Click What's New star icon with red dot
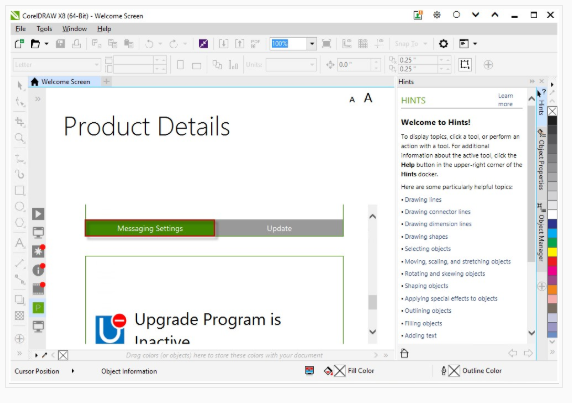 click(x=38, y=251)
